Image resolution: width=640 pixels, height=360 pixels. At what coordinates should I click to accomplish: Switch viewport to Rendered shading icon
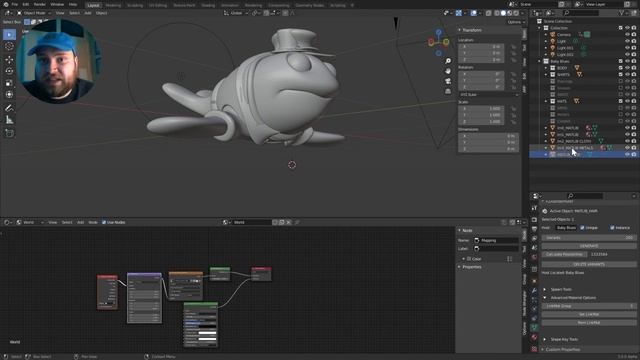[516, 13]
